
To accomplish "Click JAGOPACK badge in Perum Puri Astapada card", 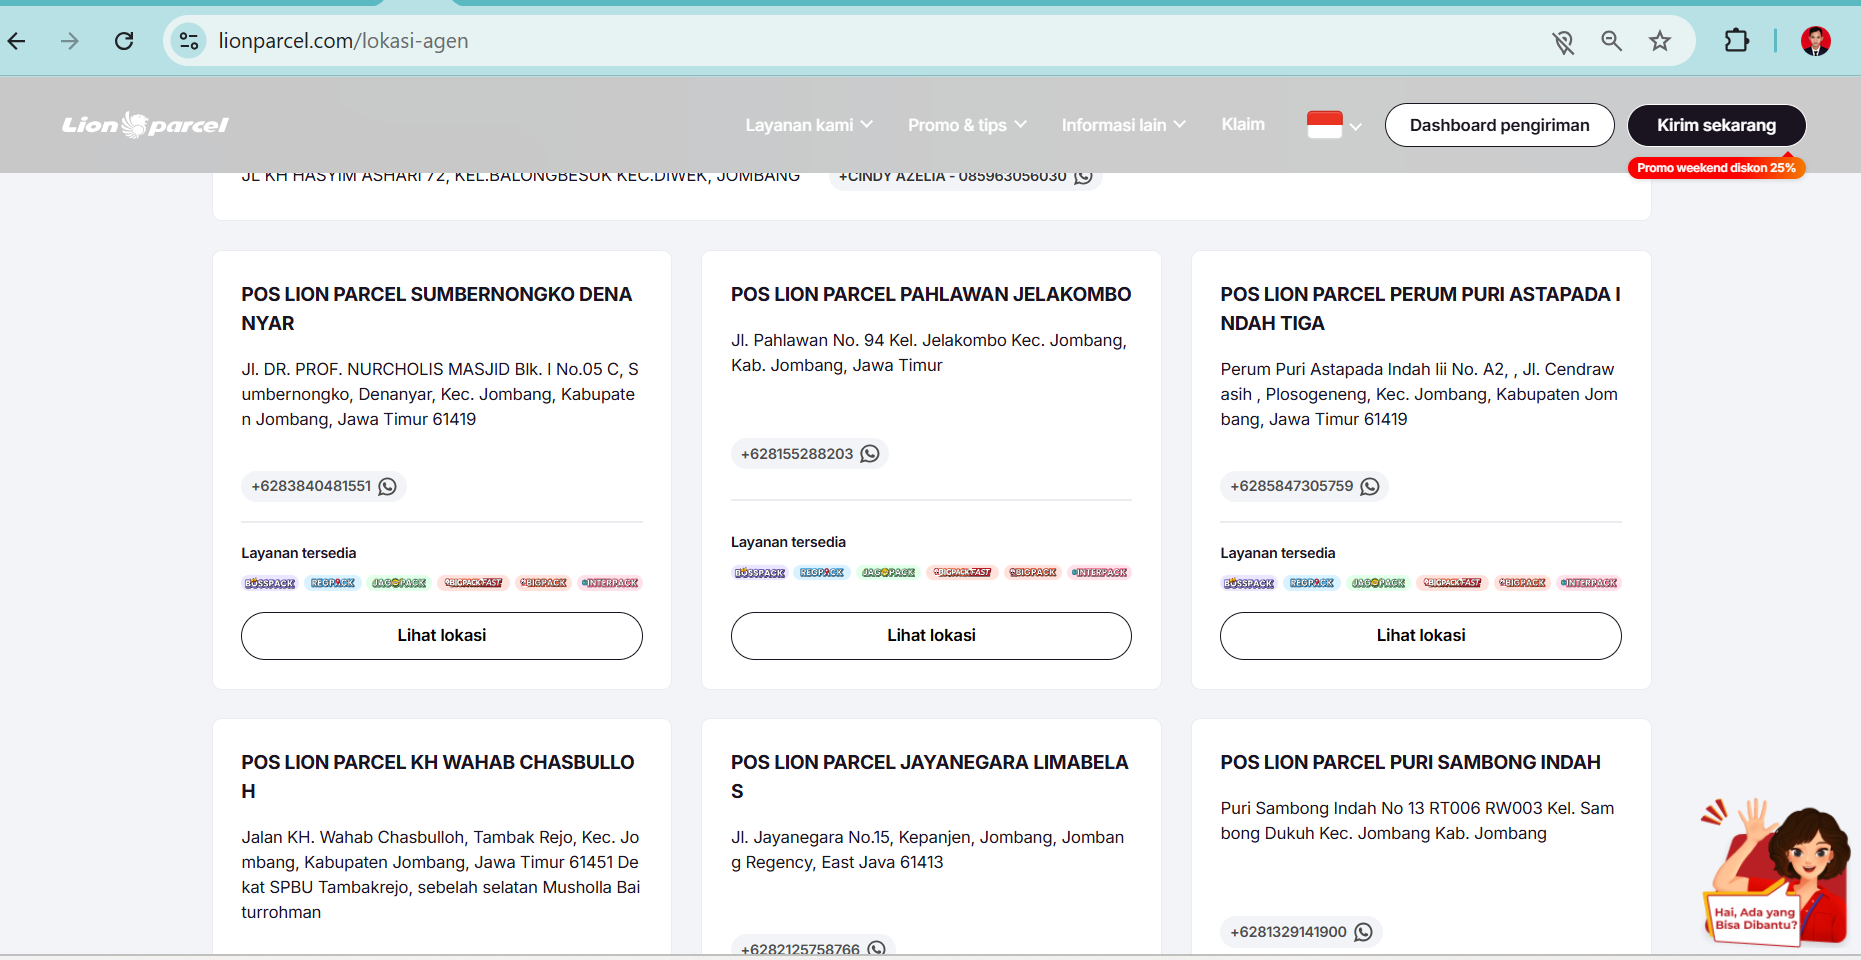I will tap(1378, 583).
